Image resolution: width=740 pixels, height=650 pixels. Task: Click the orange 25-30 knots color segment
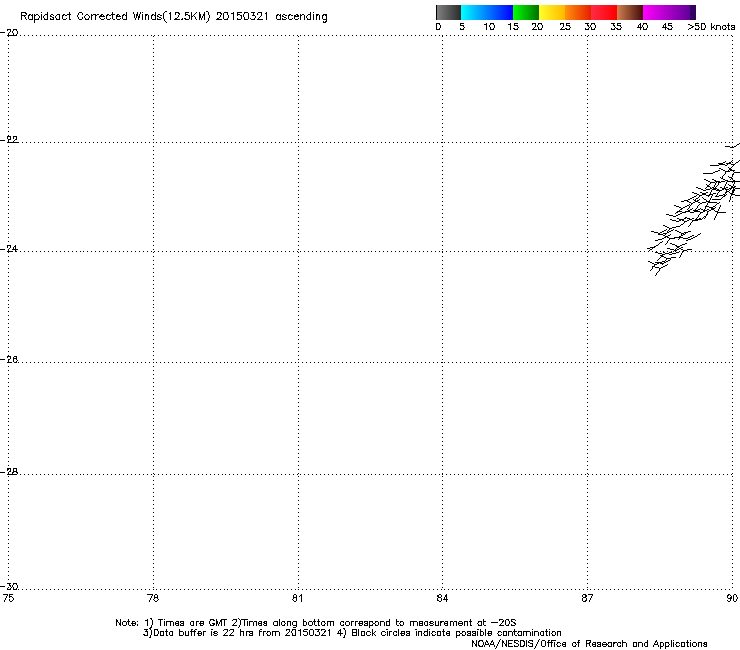coord(578,12)
